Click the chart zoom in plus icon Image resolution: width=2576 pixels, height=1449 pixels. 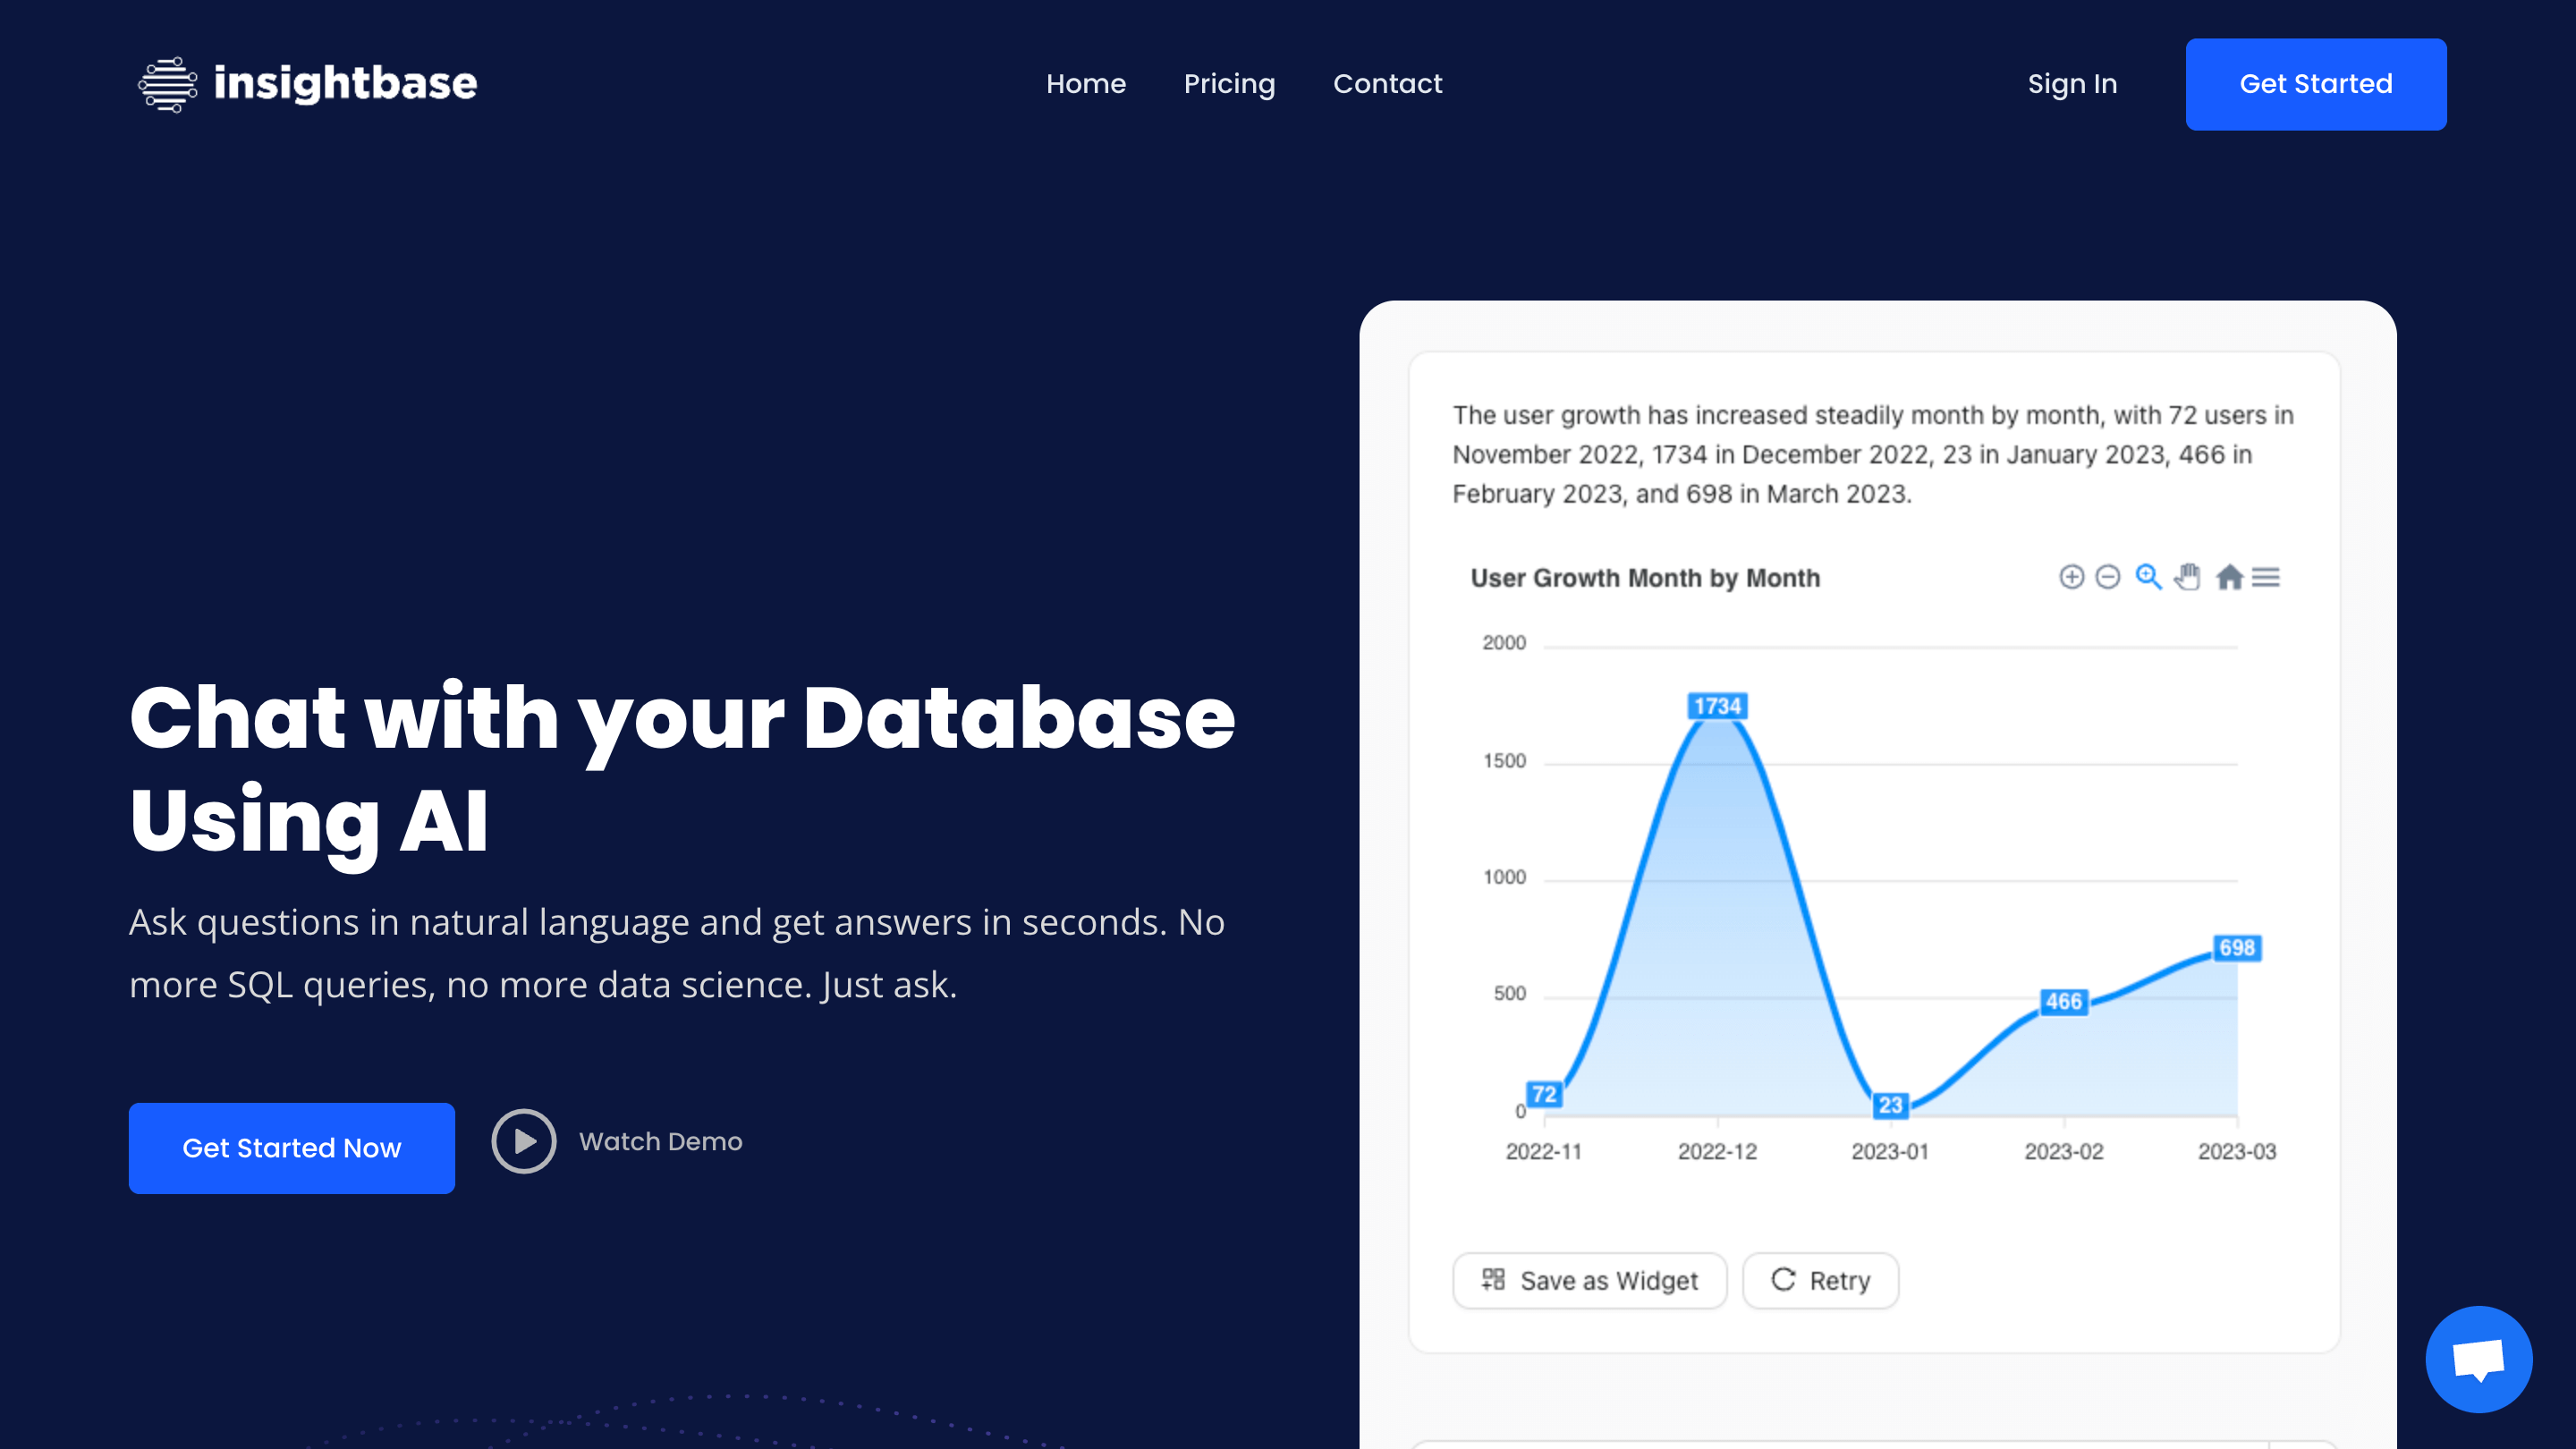pyautogui.click(x=2071, y=577)
